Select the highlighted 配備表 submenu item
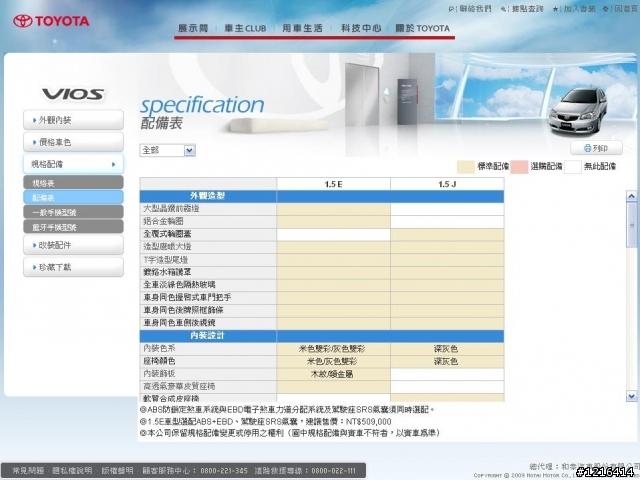 point(73,197)
